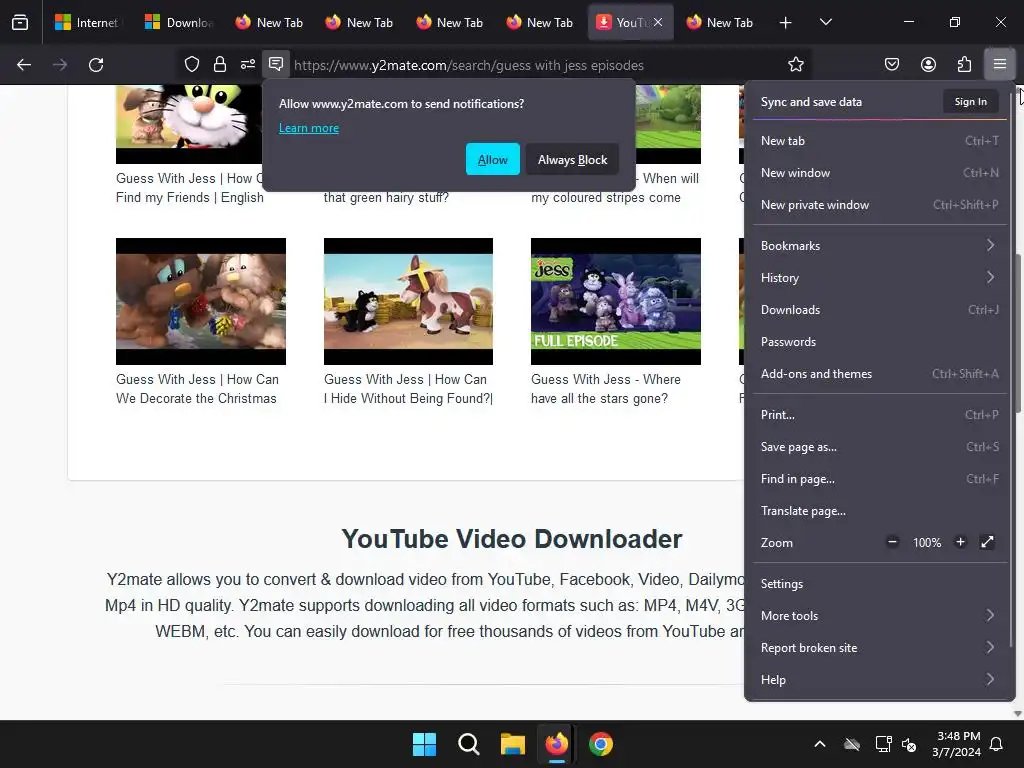Image resolution: width=1024 pixels, height=768 pixels.
Task: Open the FULL EPISODE stars thumbnail
Action: [616, 301]
